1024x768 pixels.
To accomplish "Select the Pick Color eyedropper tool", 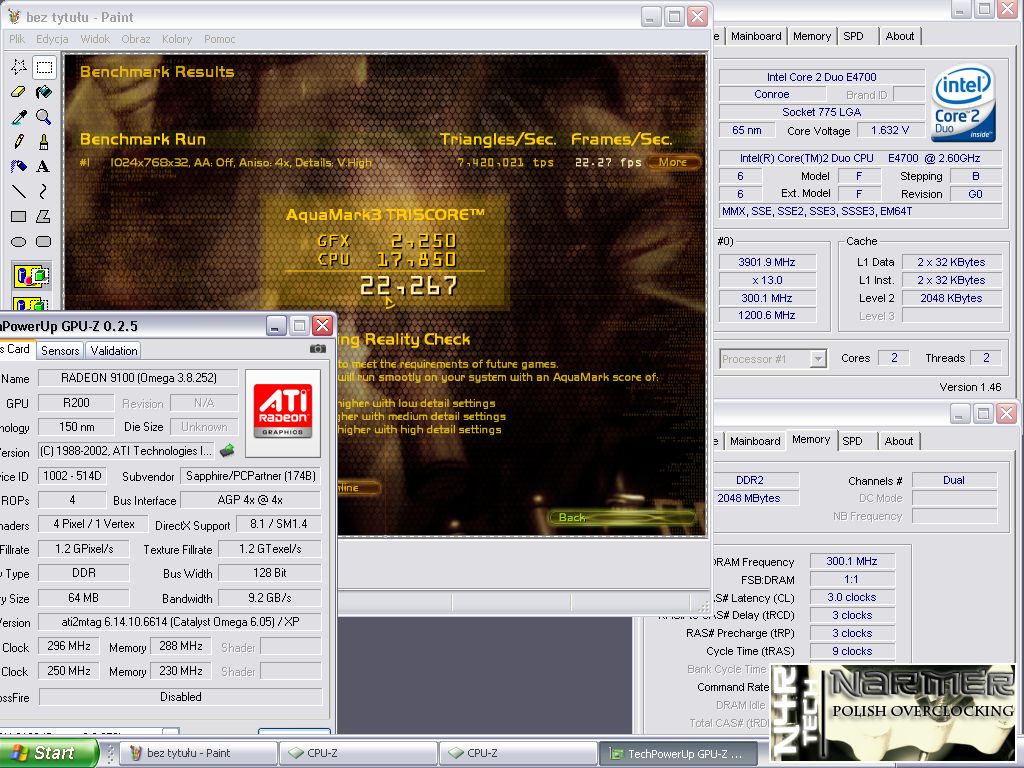I will click(x=19, y=116).
